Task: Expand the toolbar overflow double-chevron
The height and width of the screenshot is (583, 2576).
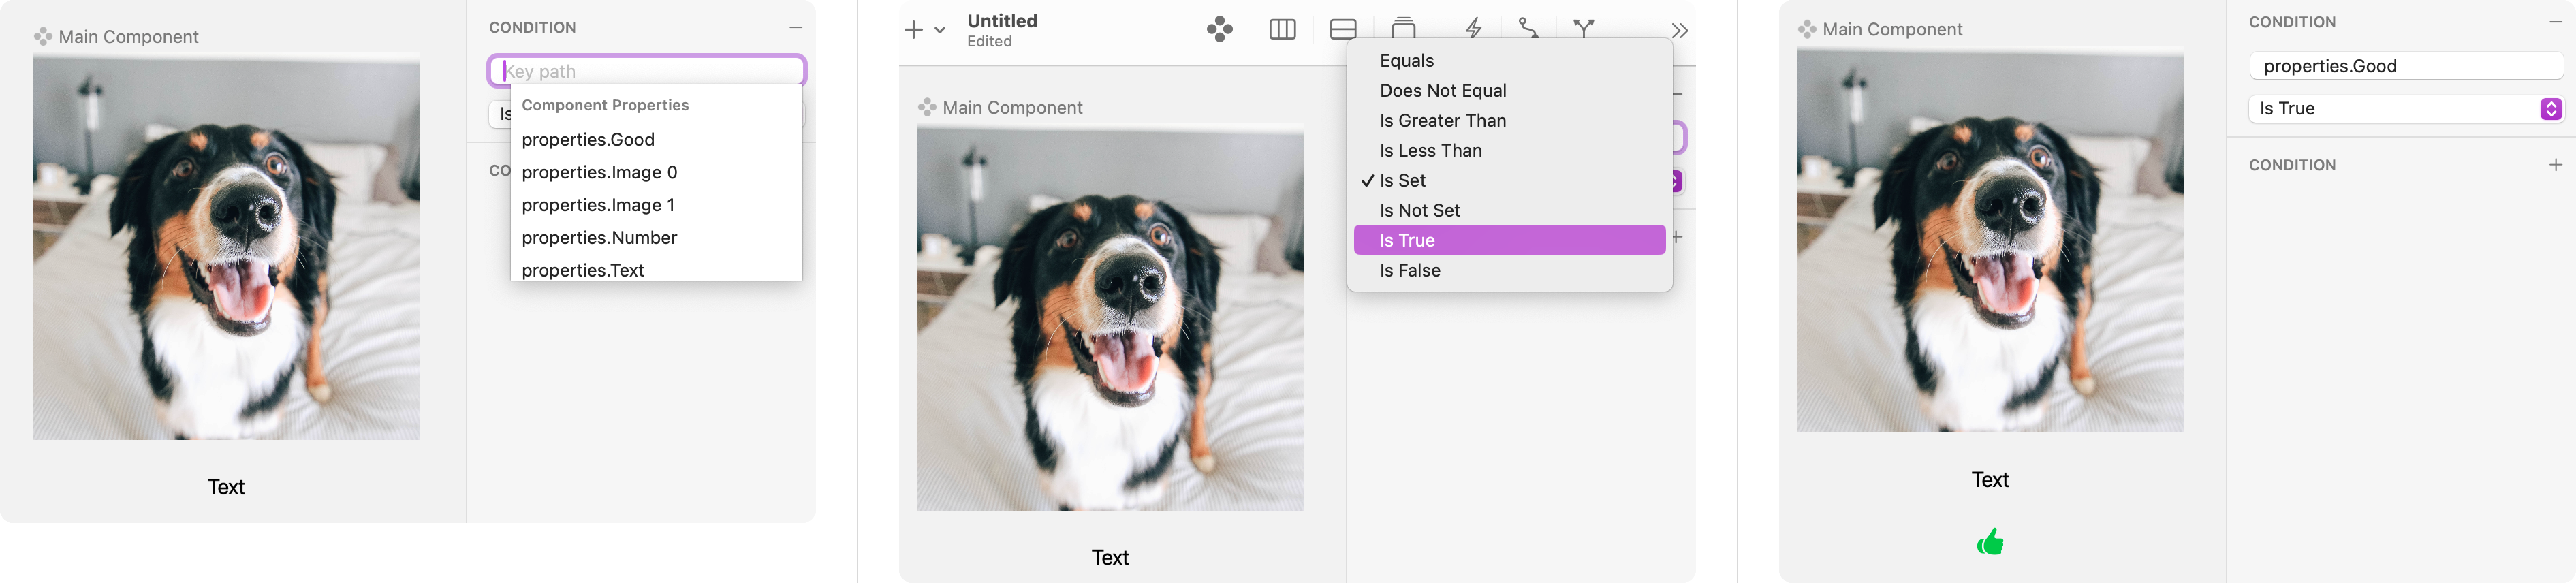Action: tap(1680, 31)
